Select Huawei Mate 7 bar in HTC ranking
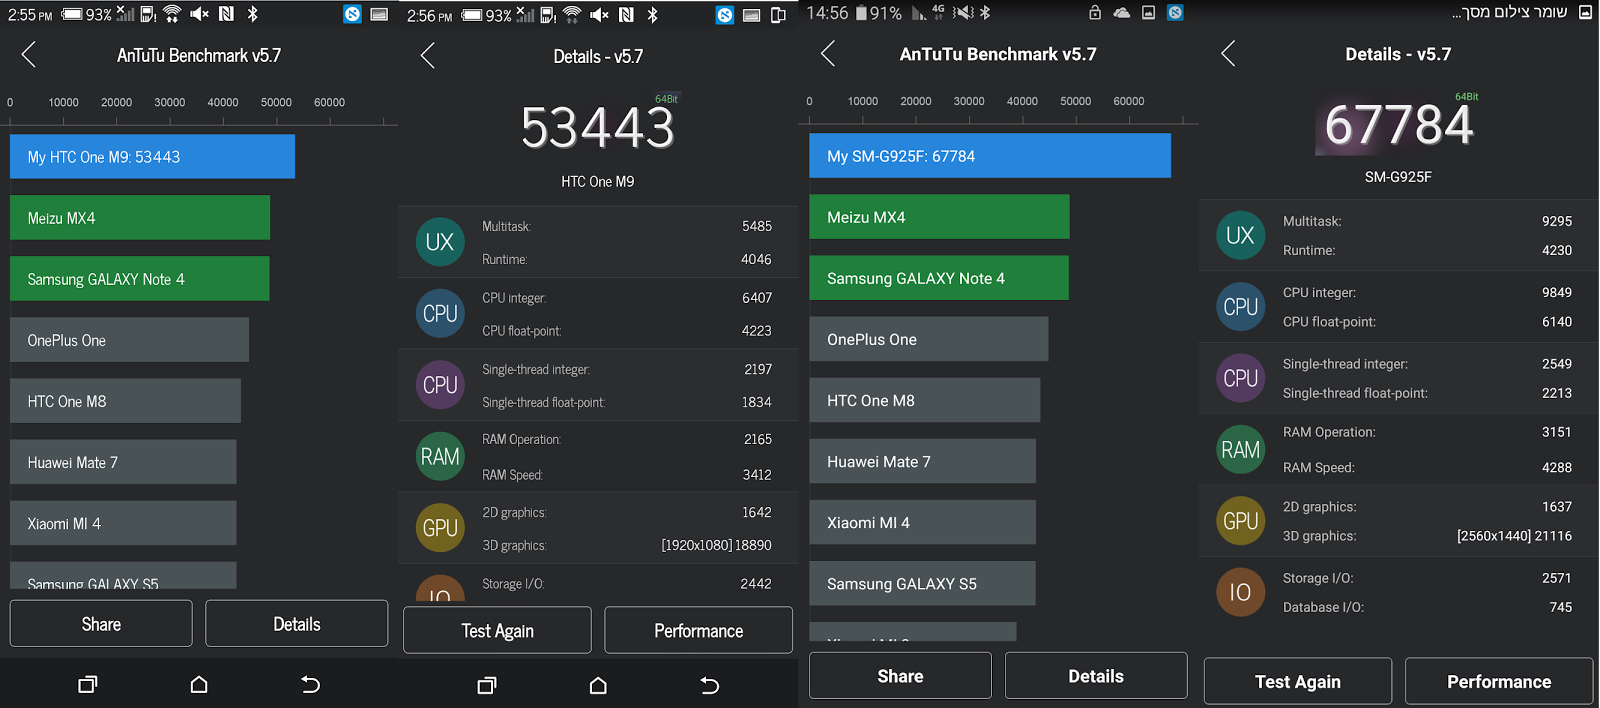The image size is (1600, 708). coord(123,462)
